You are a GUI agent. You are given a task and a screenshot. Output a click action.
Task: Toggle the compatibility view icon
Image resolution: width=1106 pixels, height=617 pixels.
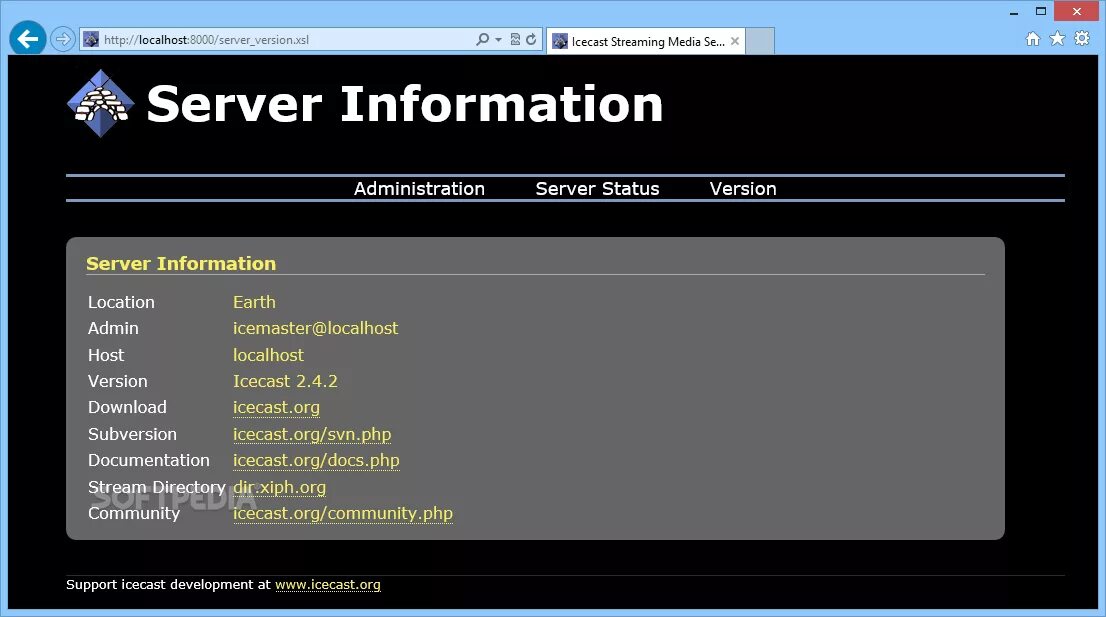[515, 39]
